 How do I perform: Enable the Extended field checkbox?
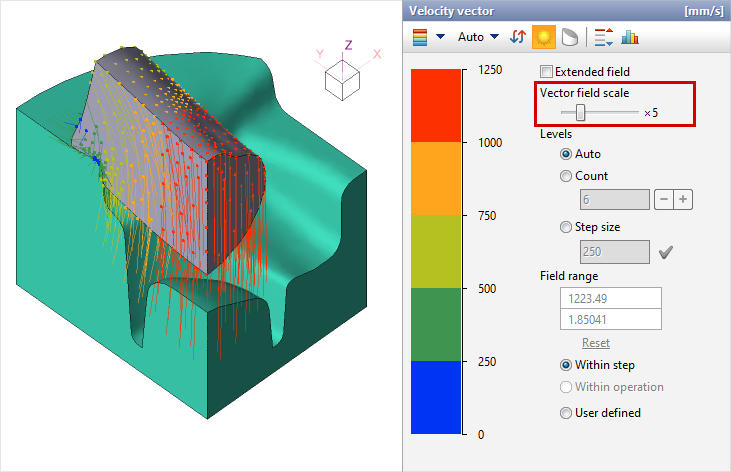[547, 71]
